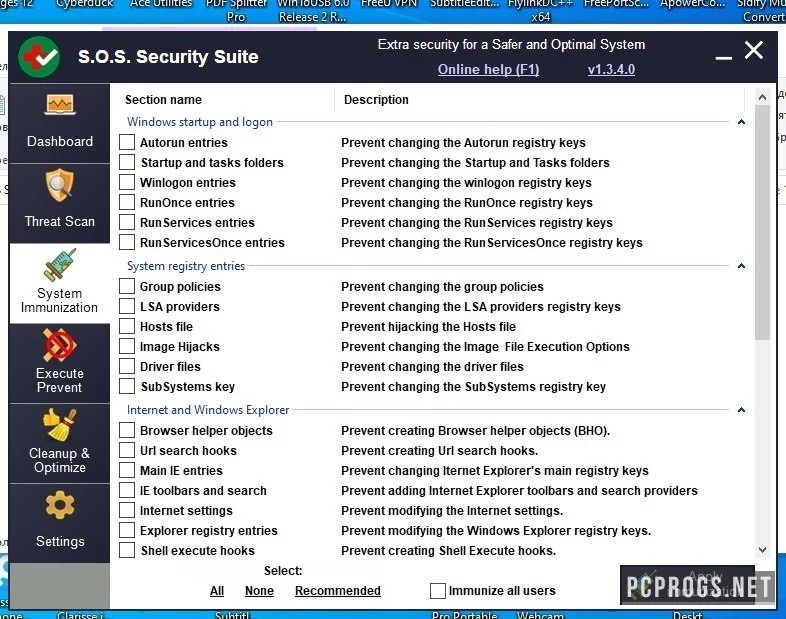
Task: Collapse Internet and Windows Explorer section
Action: coord(741,409)
